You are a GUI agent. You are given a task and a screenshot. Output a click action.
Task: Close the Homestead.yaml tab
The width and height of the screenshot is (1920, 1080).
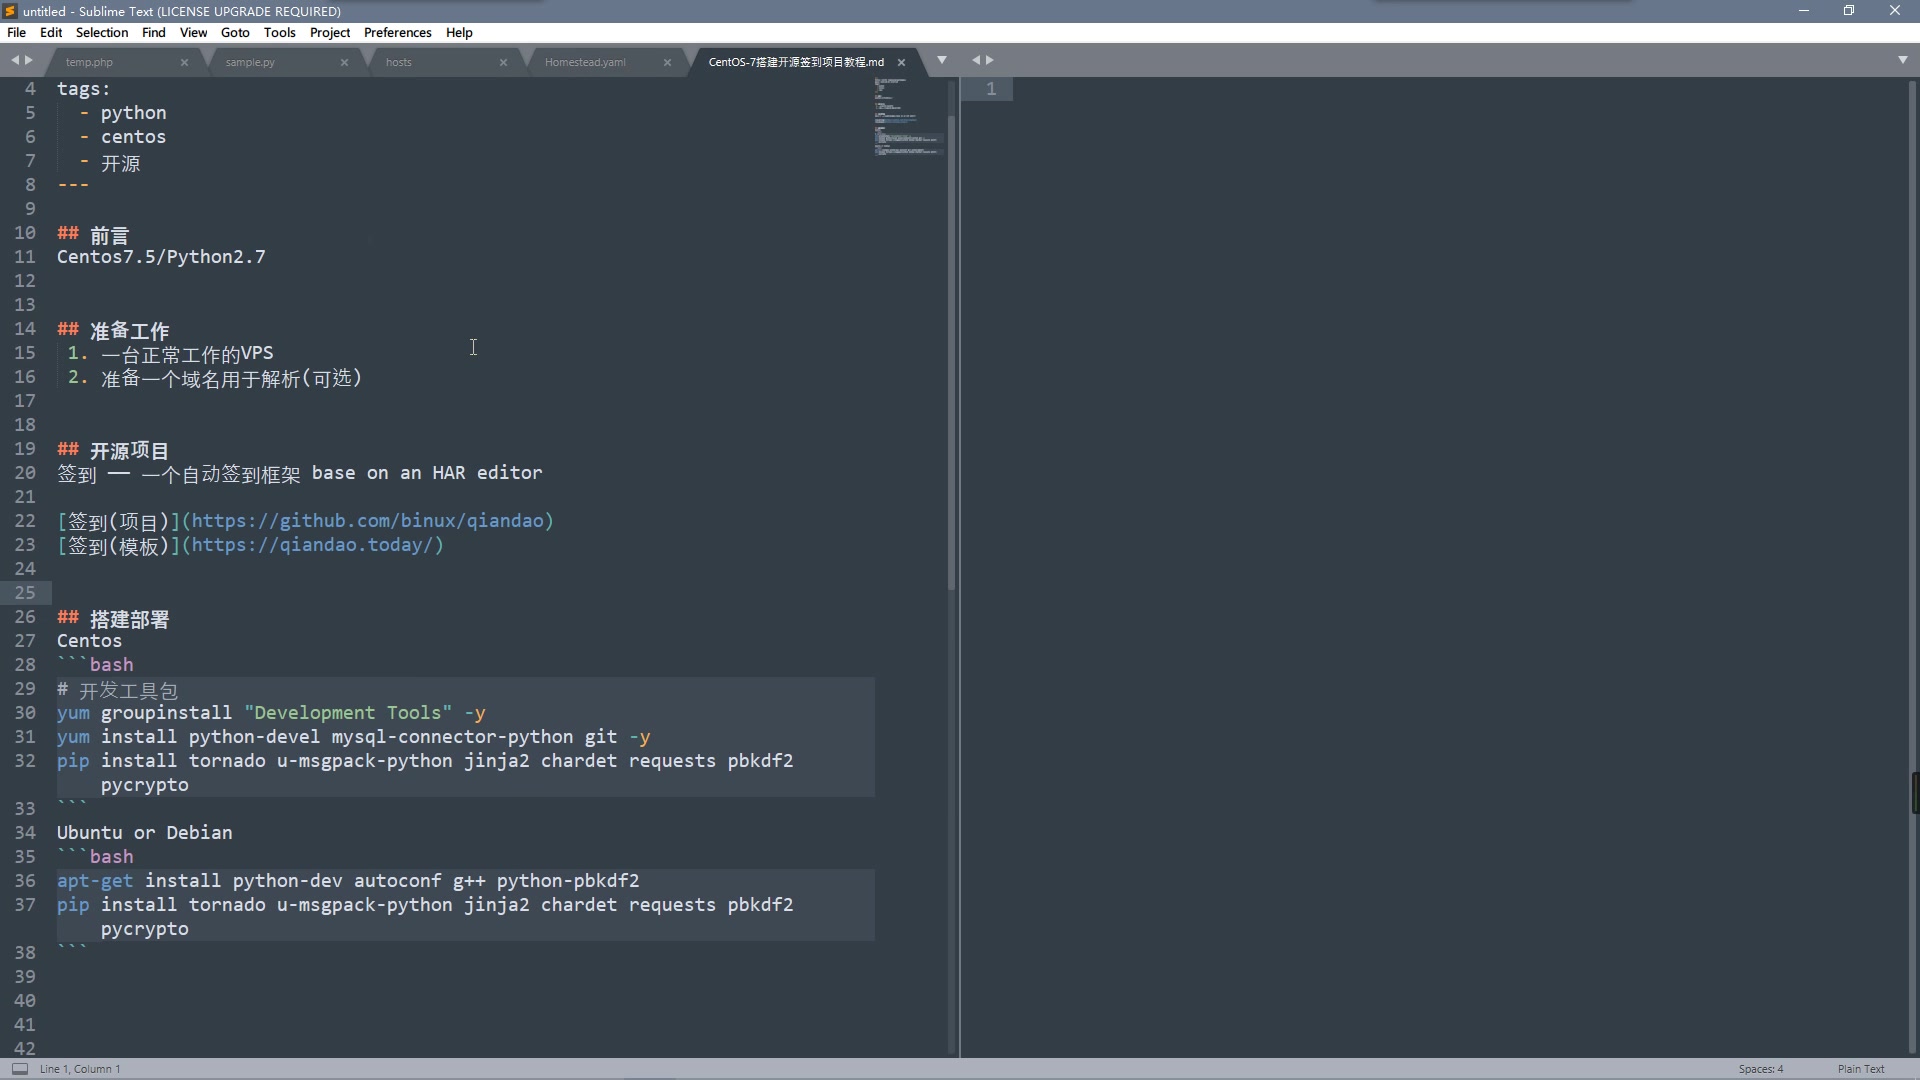tap(667, 62)
